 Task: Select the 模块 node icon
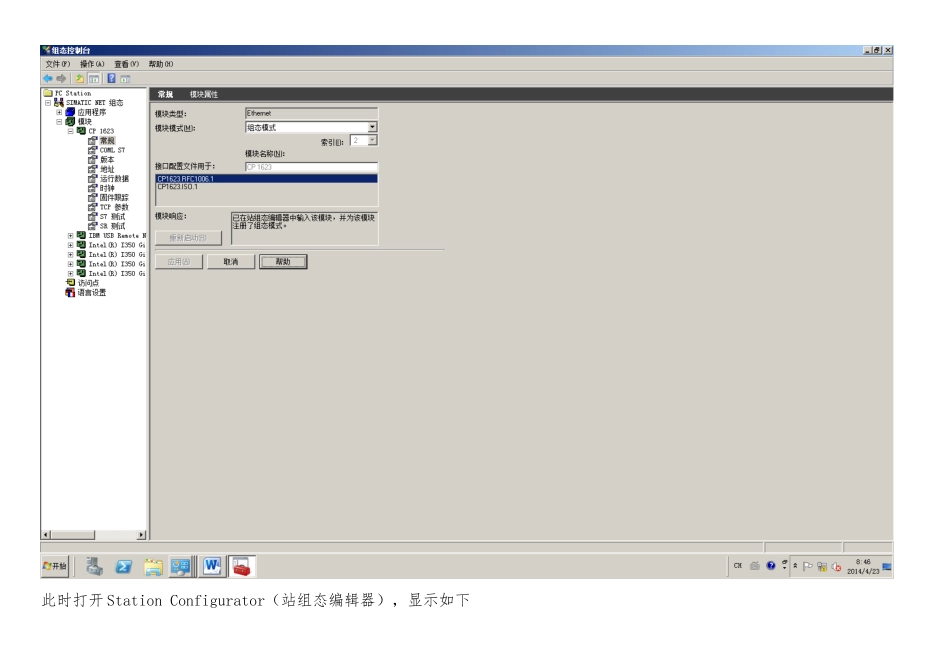click(70, 122)
